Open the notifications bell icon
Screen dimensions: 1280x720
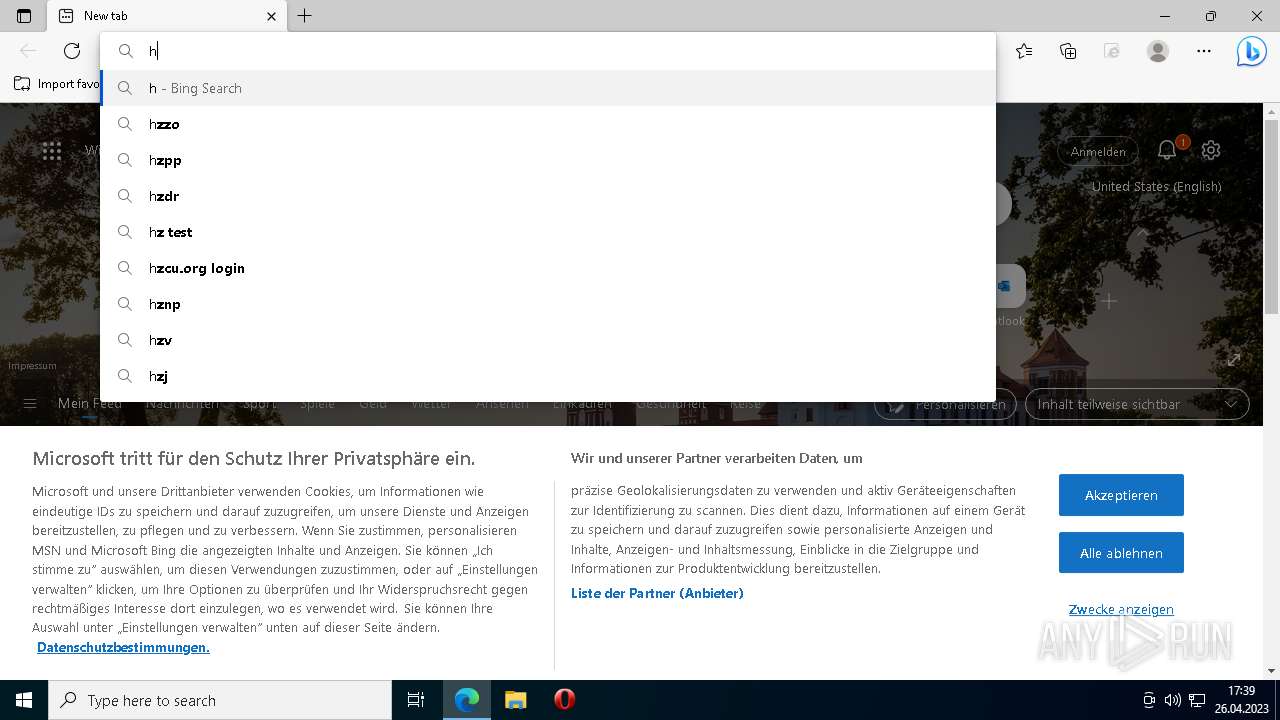[x=1167, y=150]
